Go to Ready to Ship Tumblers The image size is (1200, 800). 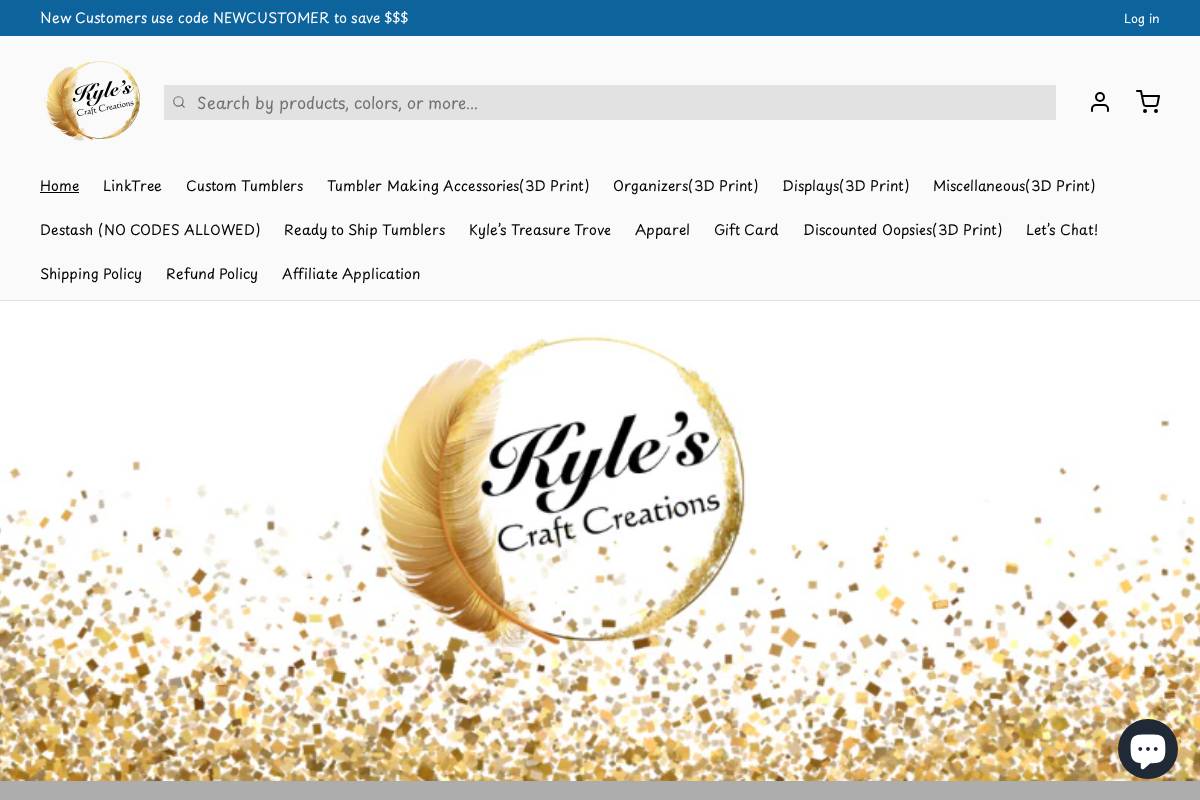tap(364, 230)
